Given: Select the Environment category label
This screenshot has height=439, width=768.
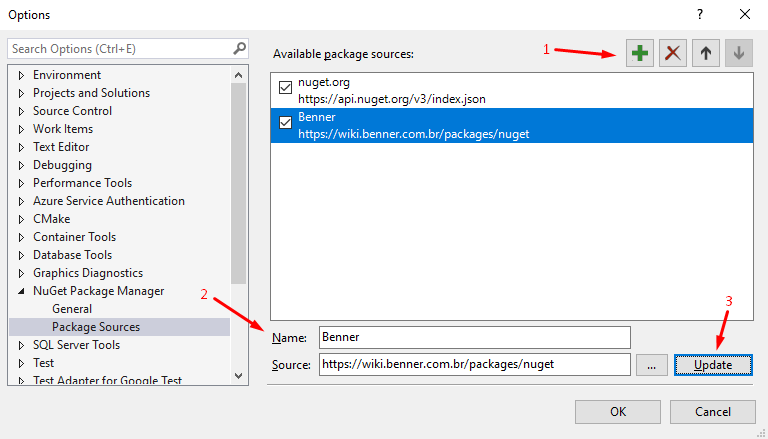Looking at the screenshot, I should click(67, 75).
